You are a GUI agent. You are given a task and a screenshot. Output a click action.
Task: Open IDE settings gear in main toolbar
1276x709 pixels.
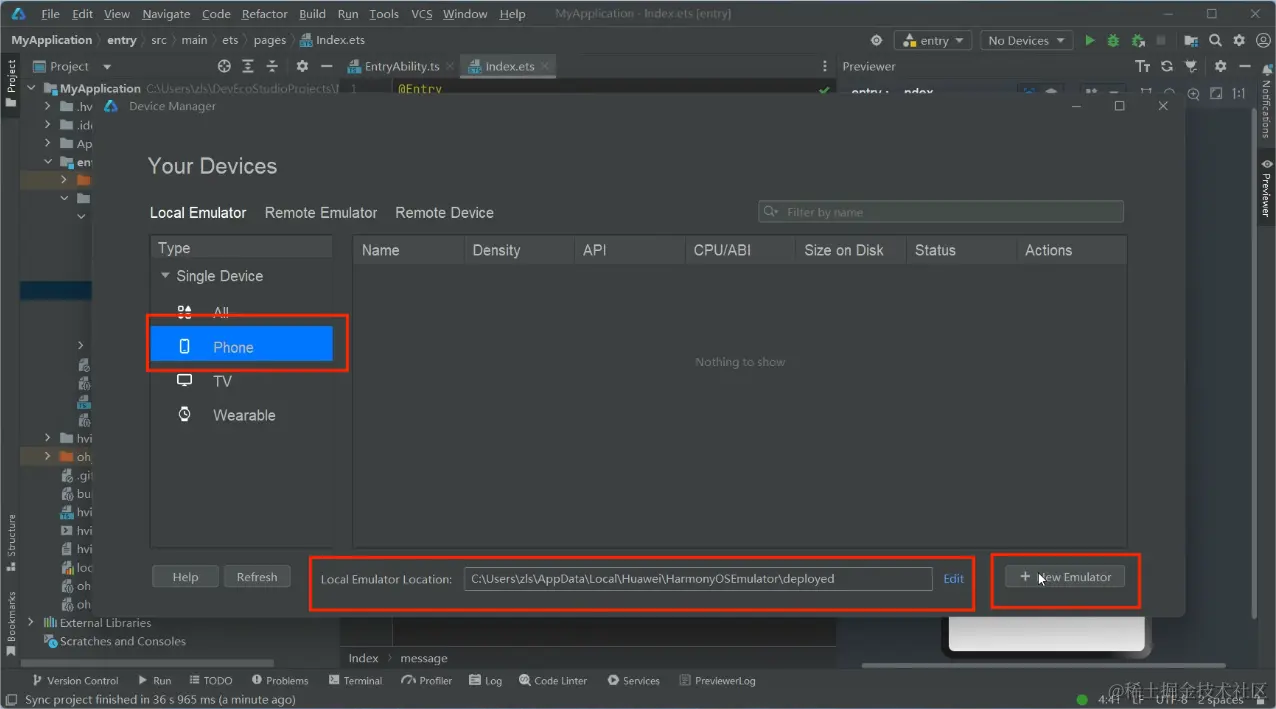[x=1239, y=41]
